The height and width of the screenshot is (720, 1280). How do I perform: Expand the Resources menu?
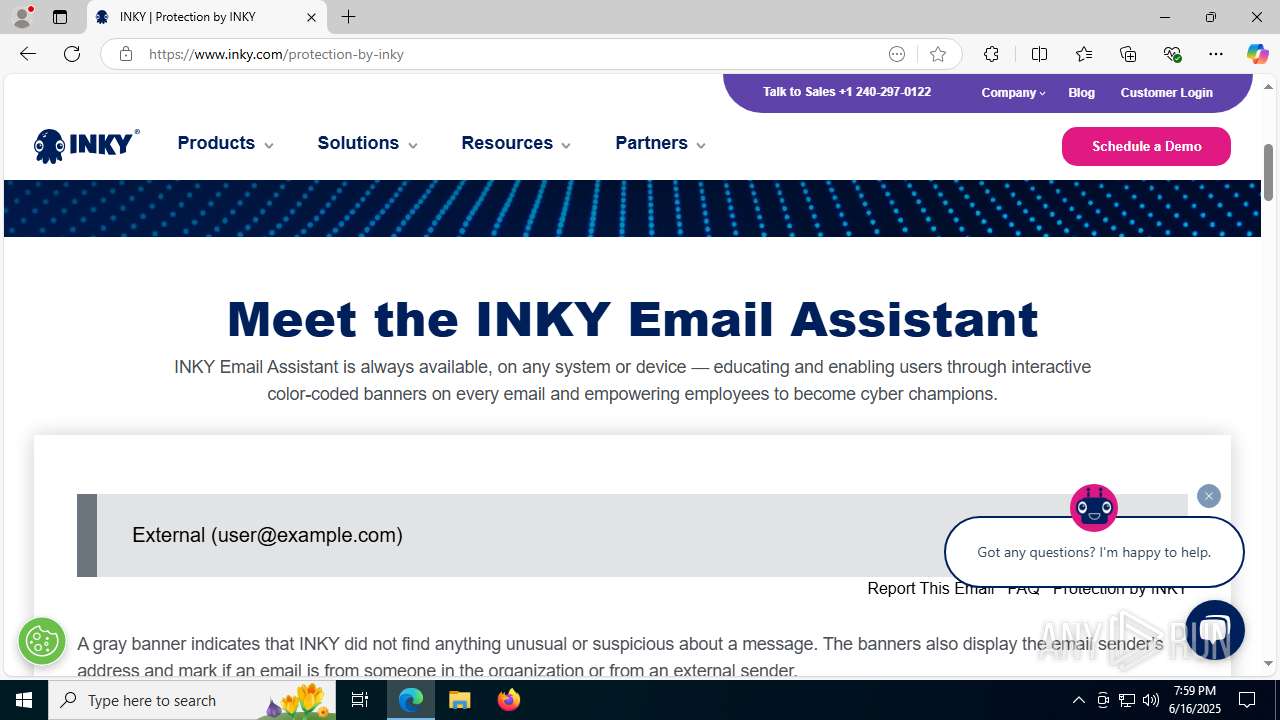click(x=516, y=143)
